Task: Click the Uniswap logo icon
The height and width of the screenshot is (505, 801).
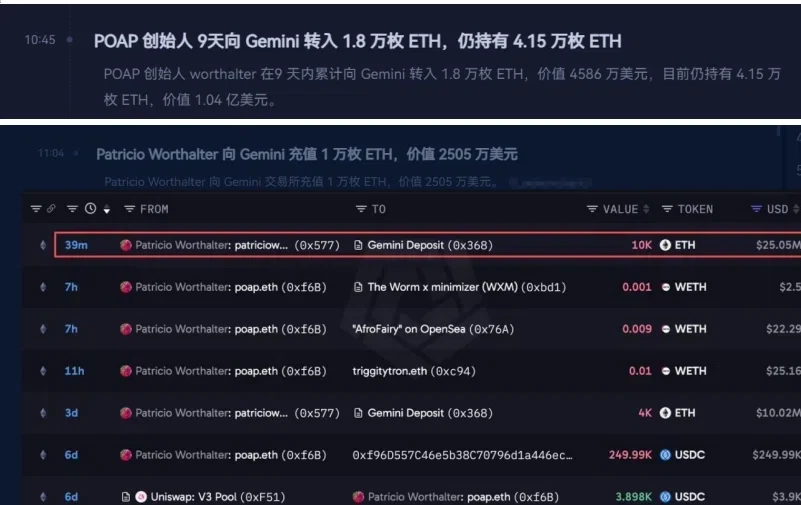Action: click(141, 497)
